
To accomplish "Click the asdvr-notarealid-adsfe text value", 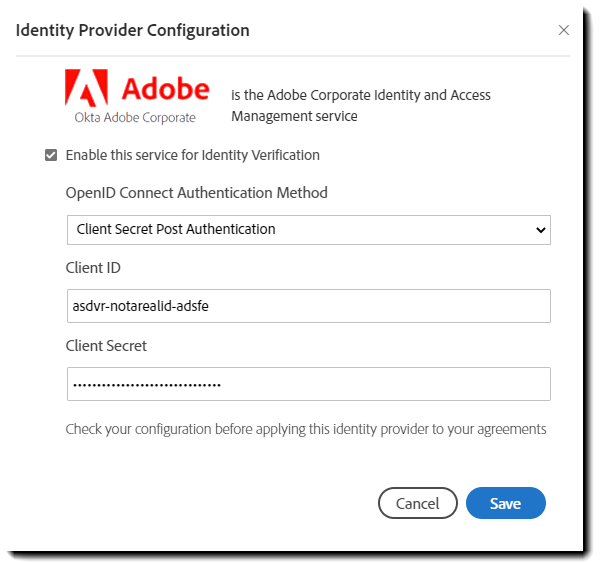I will pos(141,307).
